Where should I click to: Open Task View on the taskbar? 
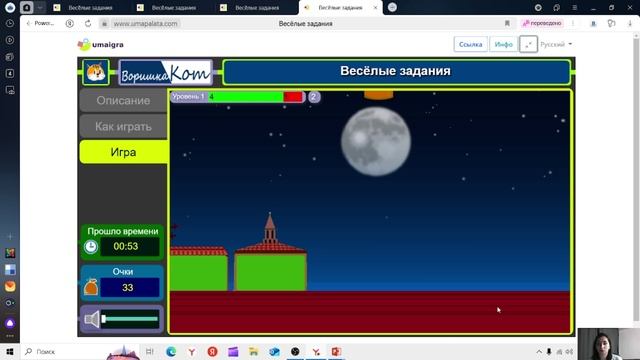click(150, 351)
